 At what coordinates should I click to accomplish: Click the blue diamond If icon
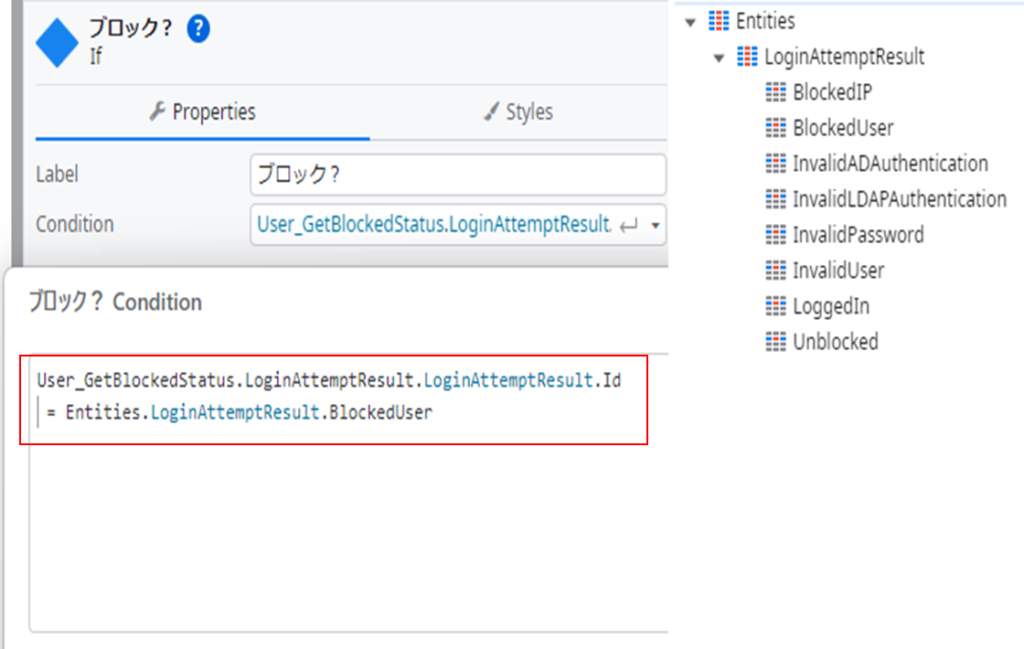pyautogui.click(x=57, y=43)
